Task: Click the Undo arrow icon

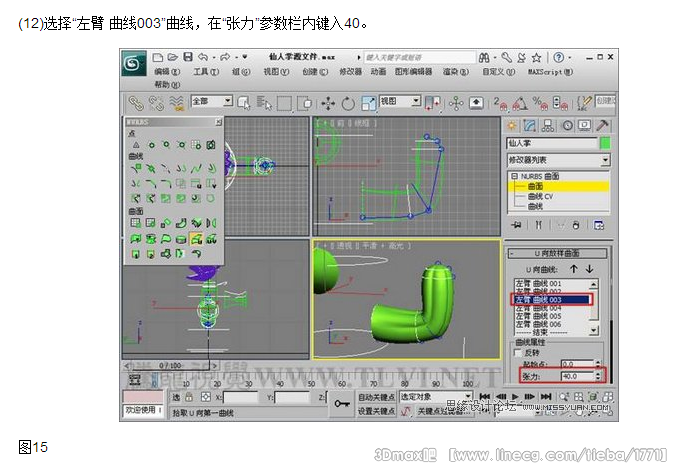Action: [x=203, y=57]
